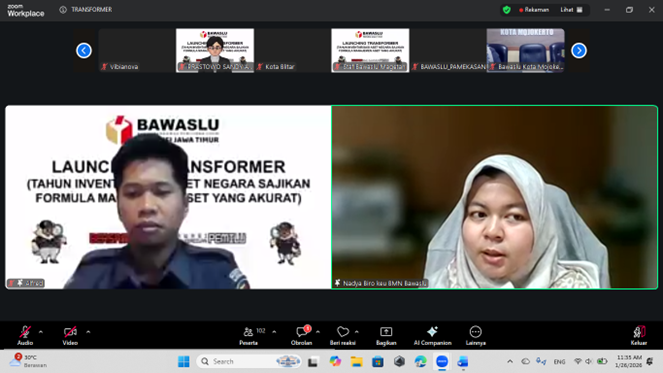Show previous participants with left arrow
Viewport: 663px width, 373px height.
click(x=84, y=50)
